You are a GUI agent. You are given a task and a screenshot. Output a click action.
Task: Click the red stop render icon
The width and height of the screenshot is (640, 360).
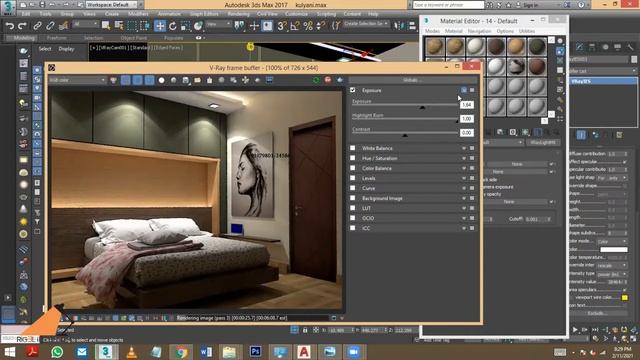pyautogui.click(x=328, y=80)
